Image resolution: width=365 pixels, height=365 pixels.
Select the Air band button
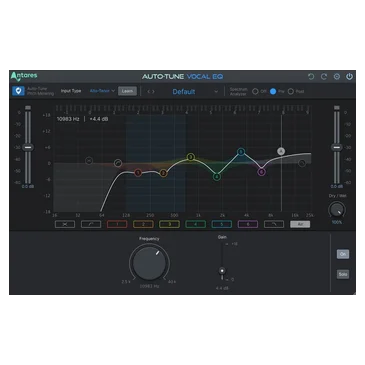pos(300,224)
